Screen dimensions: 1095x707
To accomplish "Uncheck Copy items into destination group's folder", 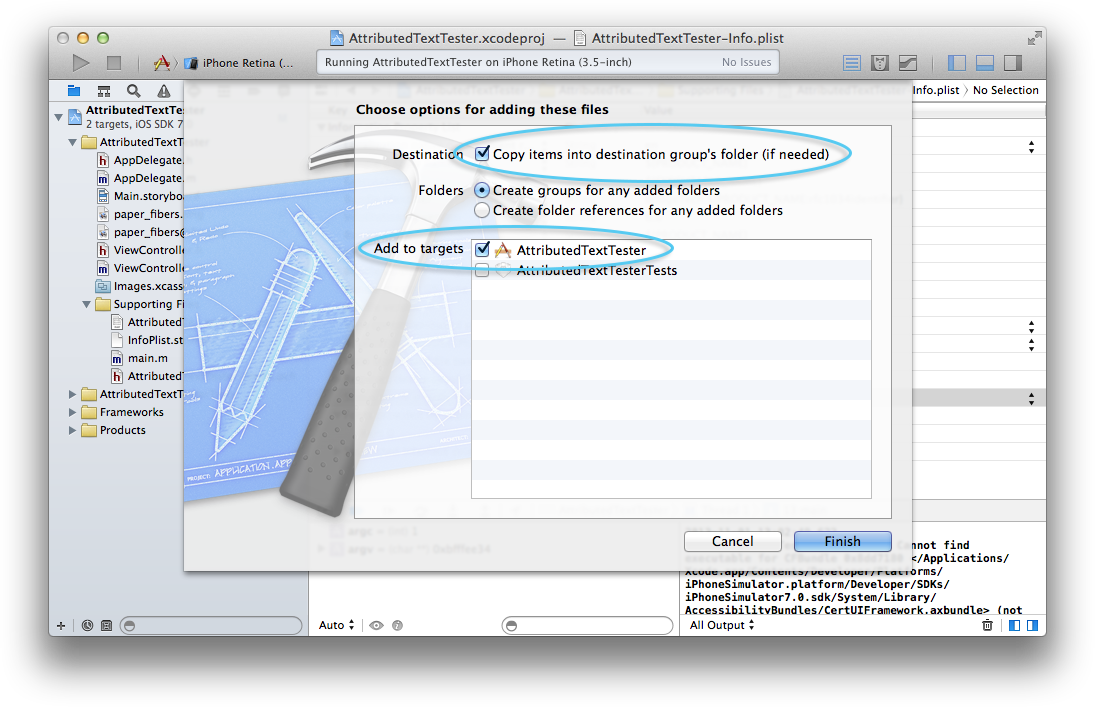I will pos(482,153).
